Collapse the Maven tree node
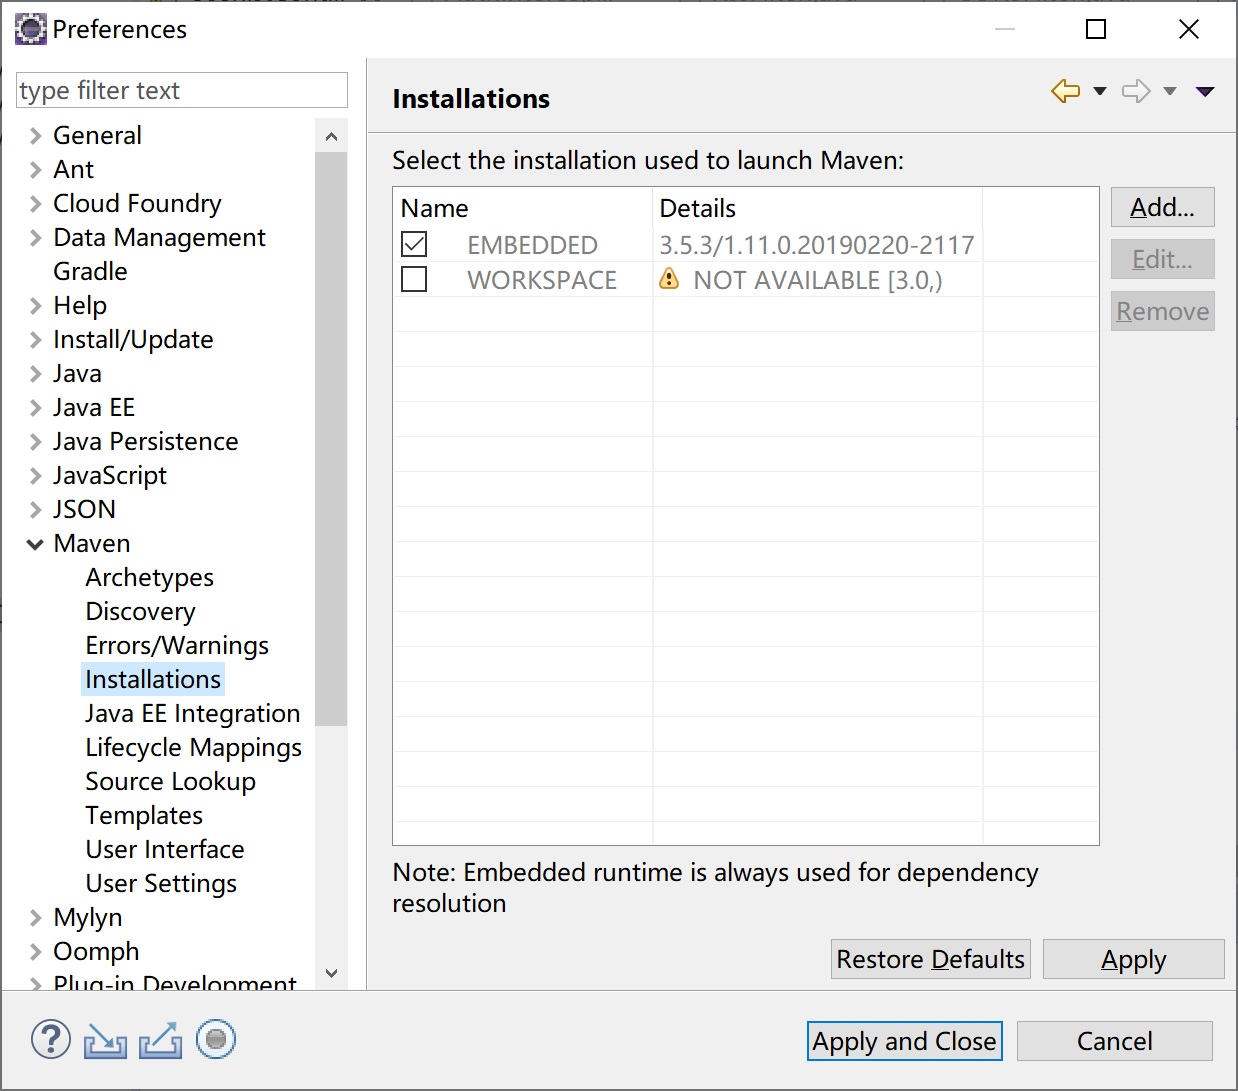Viewport: 1238px width, 1091px height. click(36, 544)
